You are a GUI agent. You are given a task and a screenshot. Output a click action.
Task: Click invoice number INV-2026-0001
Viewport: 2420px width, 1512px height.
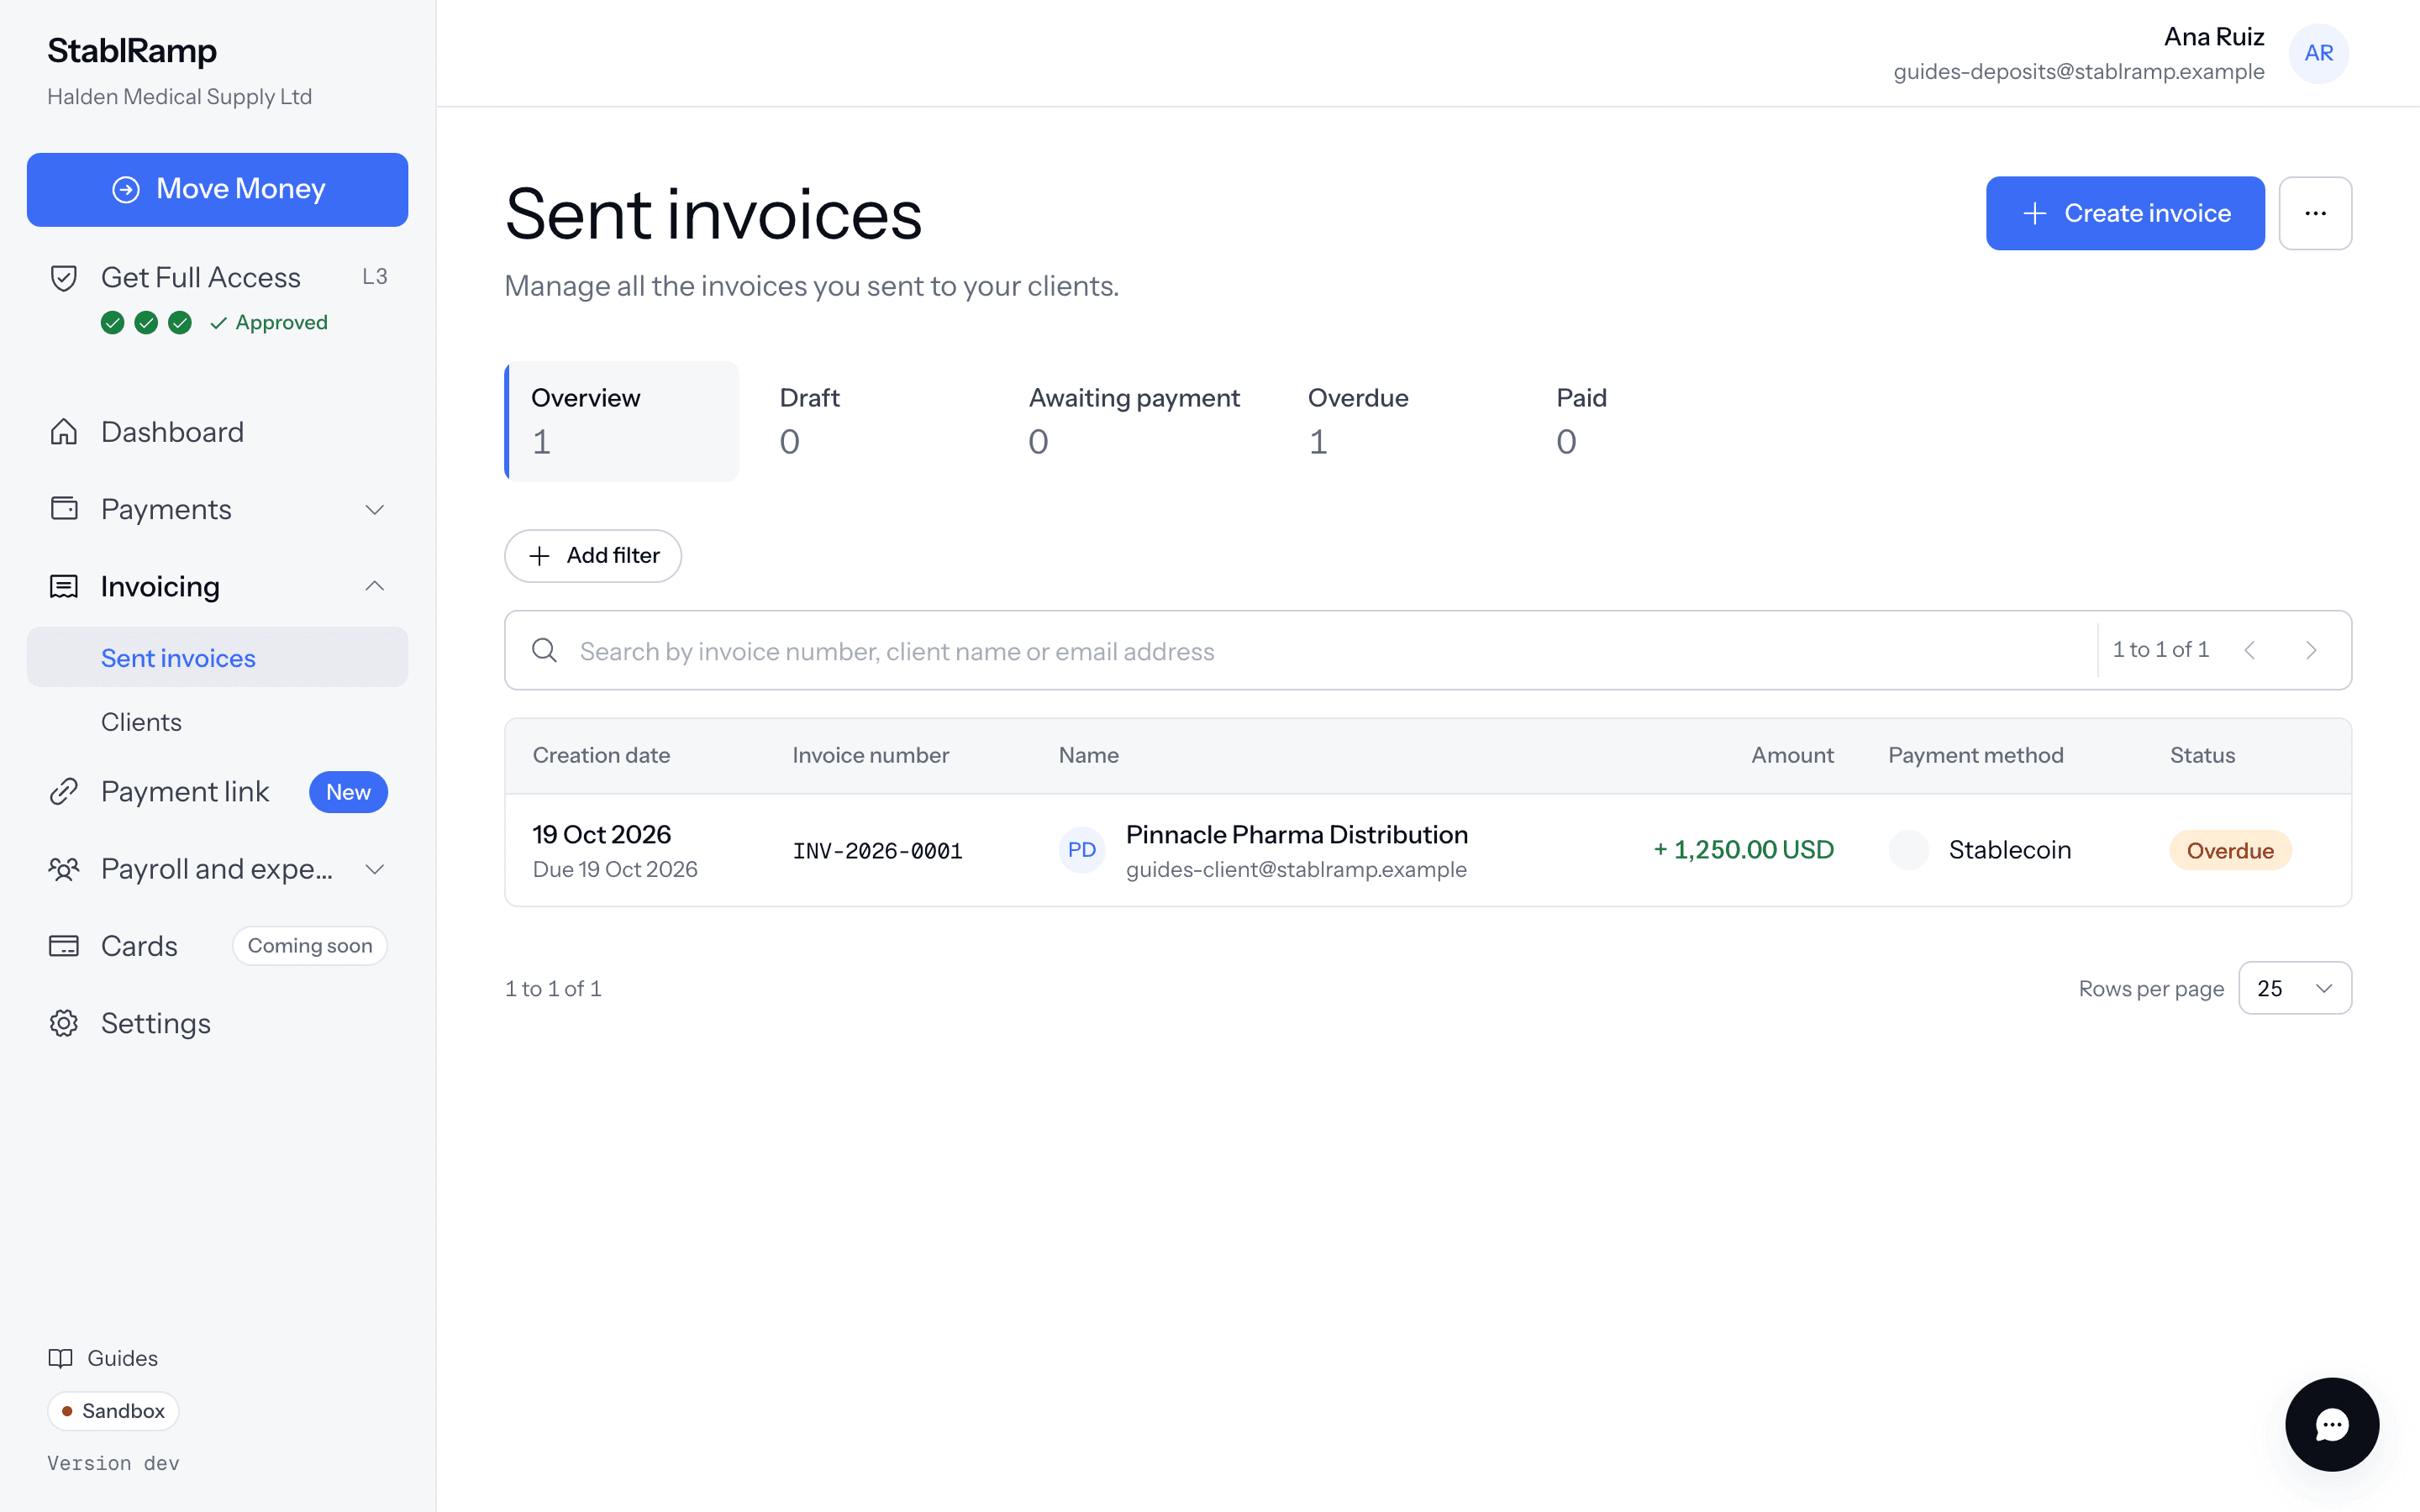point(877,850)
